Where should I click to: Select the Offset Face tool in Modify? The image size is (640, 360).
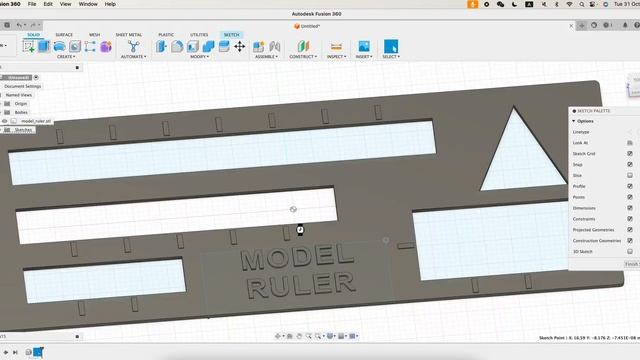(x=224, y=46)
